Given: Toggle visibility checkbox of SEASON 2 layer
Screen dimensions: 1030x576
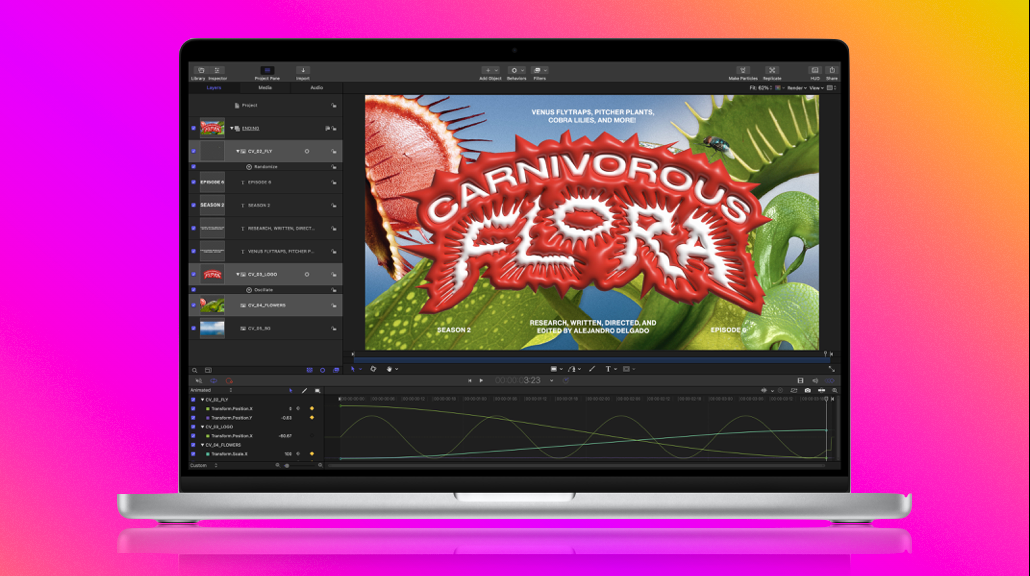Looking at the screenshot, I should [193, 205].
